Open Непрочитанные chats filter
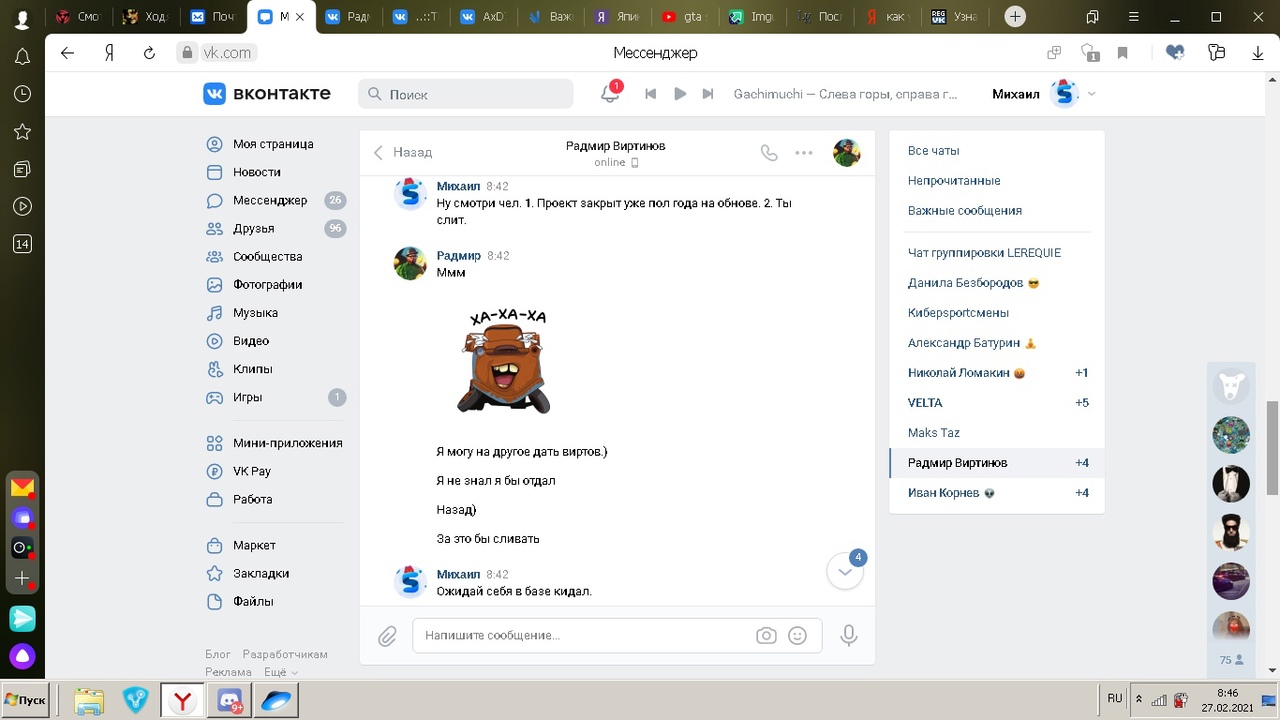This screenshot has width=1280, height=720. [953, 181]
